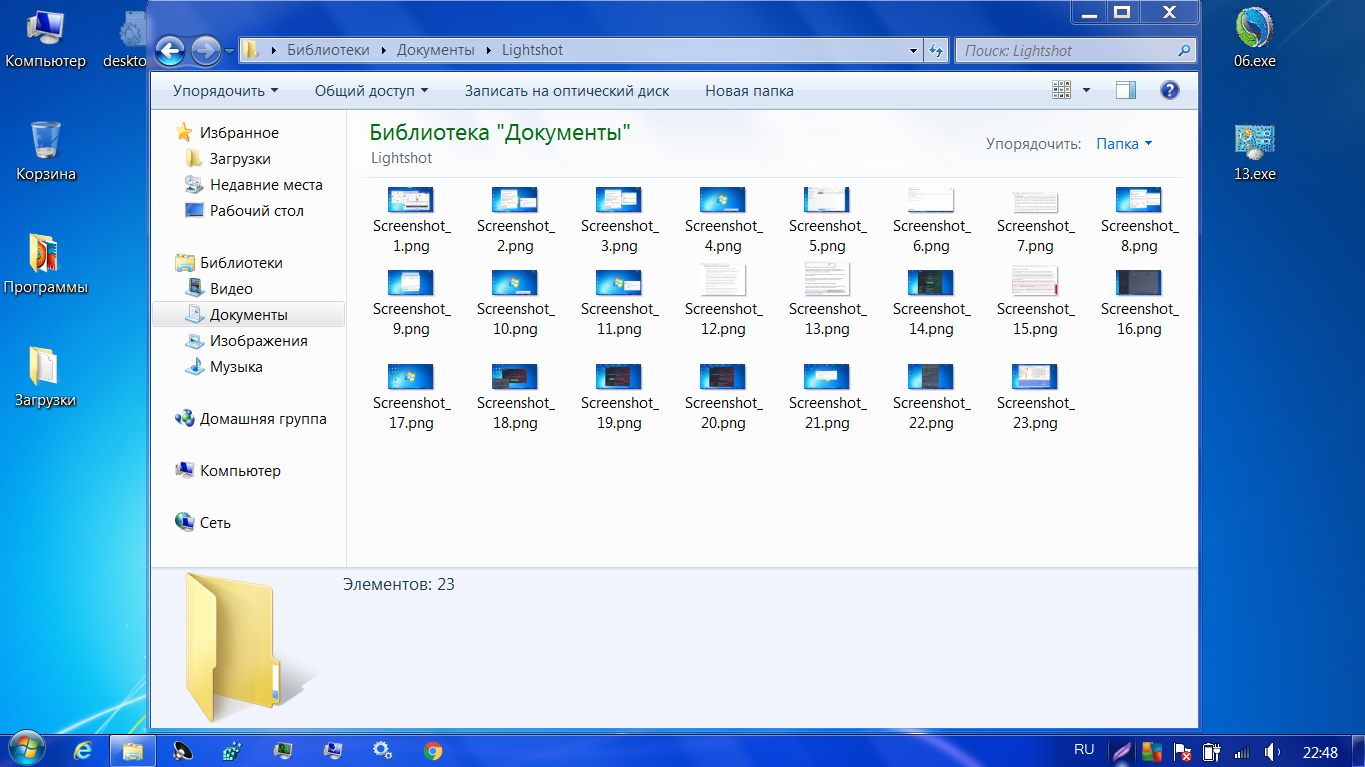Click the Back navigation arrow button
Screen dimensions: 1365x767
(170, 50)
